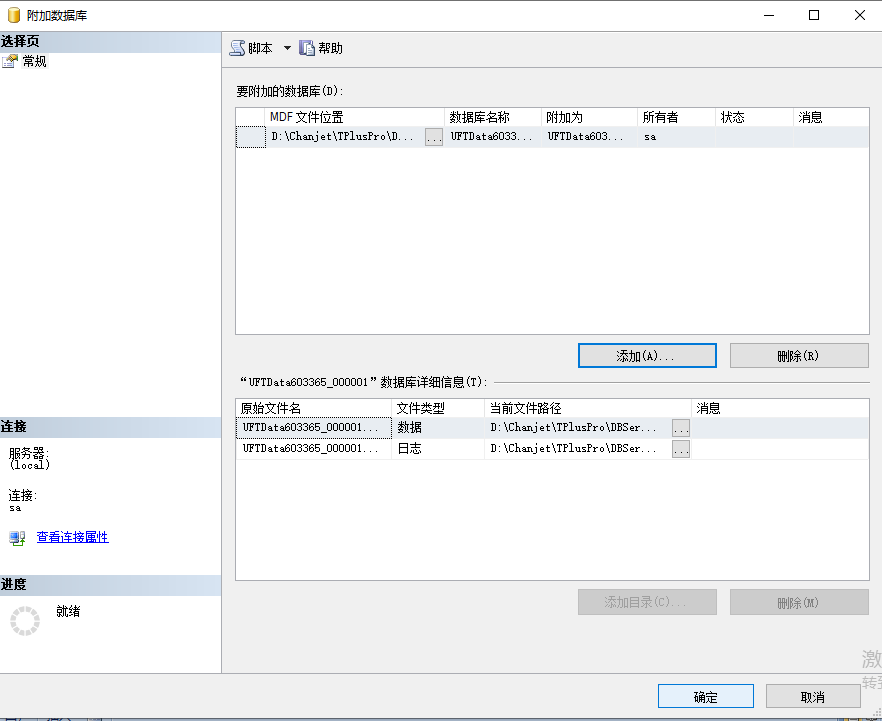Browse MDF file location ellipsis button

click(x=433, y=138)
